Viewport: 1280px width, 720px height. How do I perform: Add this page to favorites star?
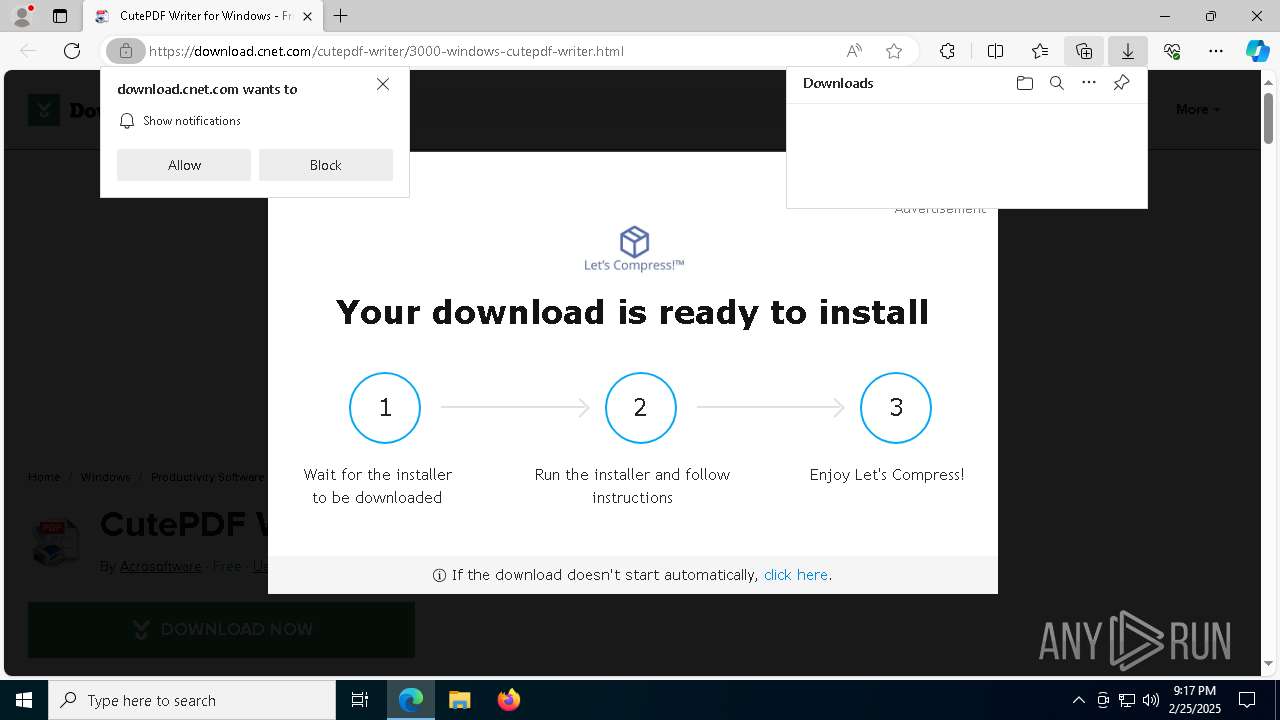pyautogui.click(x=894, y=51)
